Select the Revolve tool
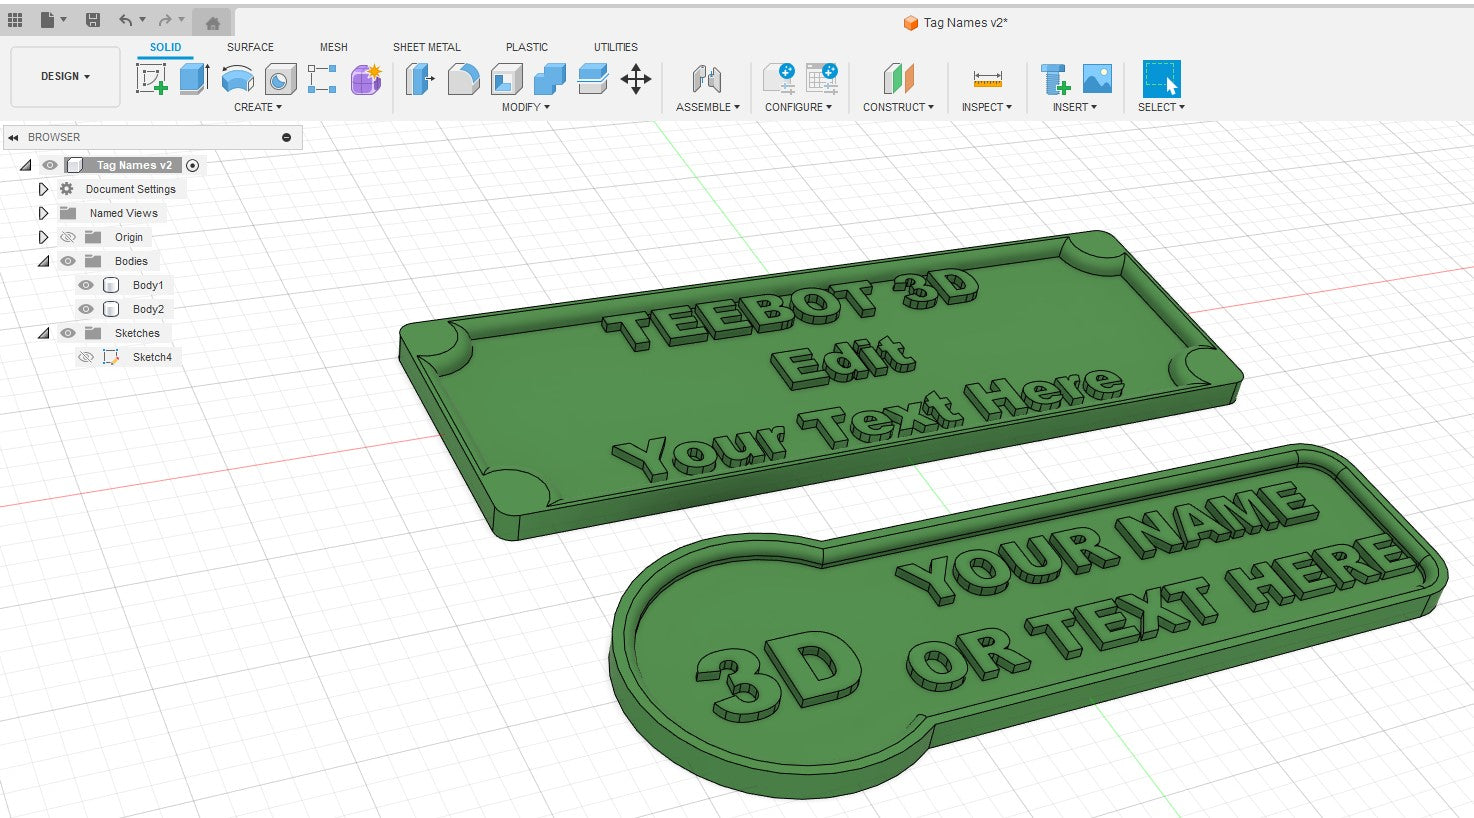 point(237,79)
